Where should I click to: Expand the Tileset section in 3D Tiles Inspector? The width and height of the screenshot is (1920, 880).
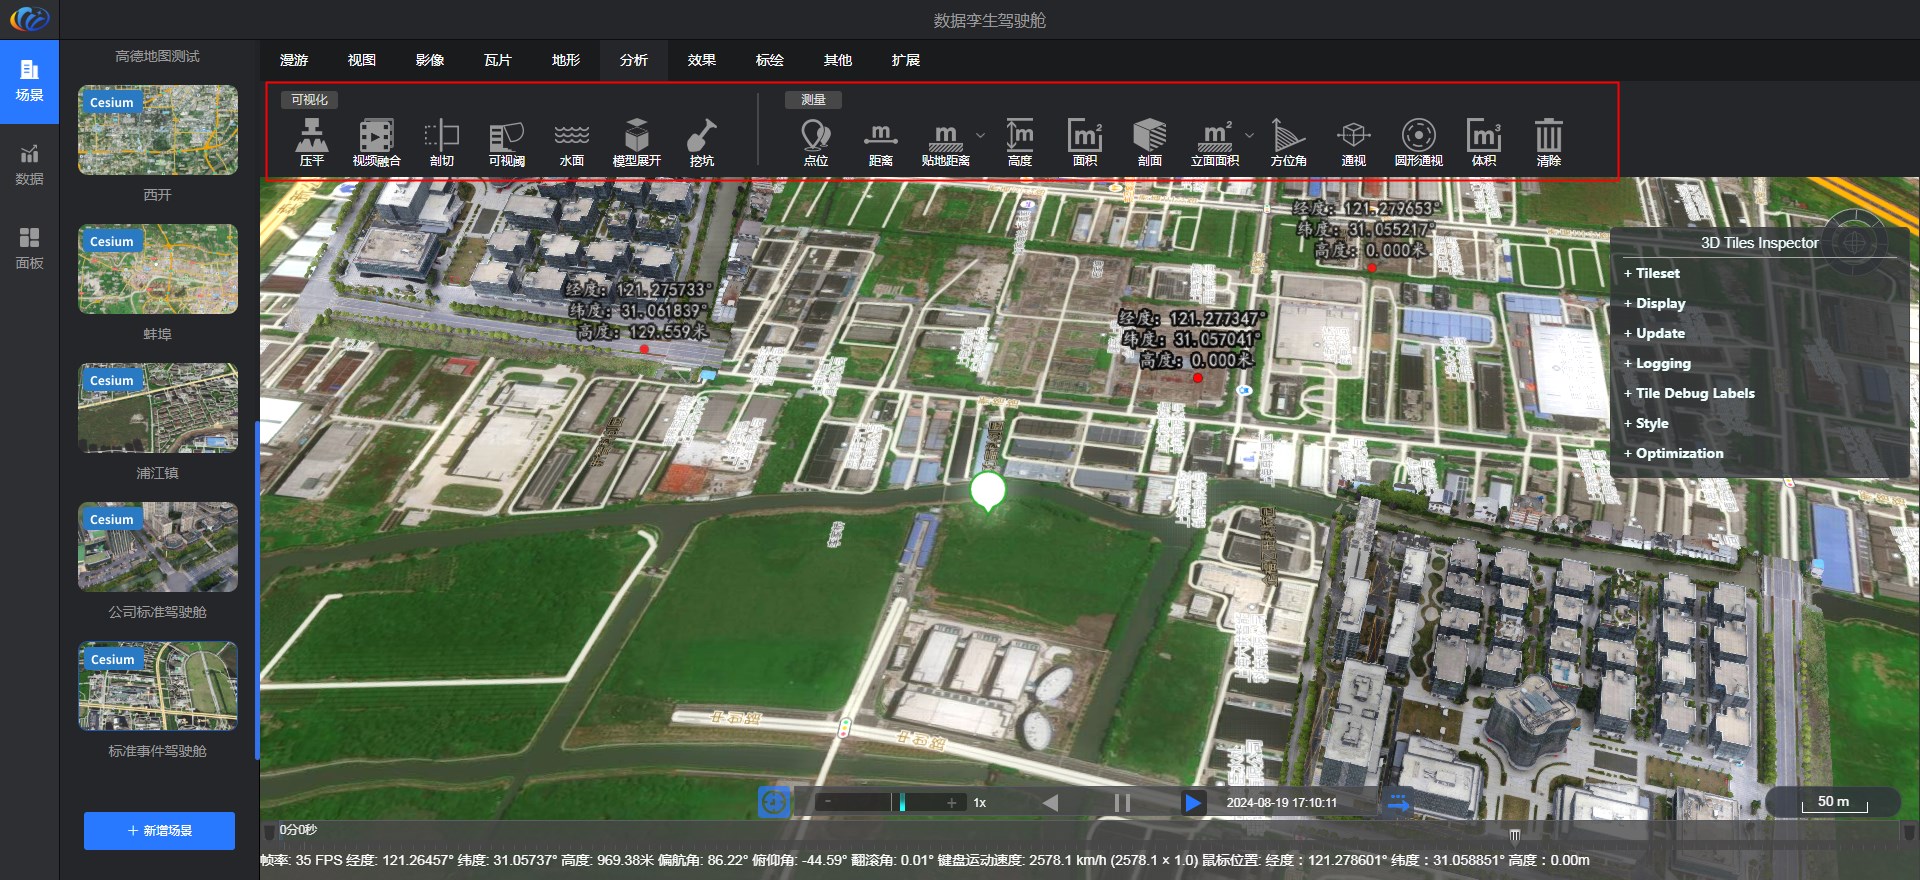(1657, 273)
